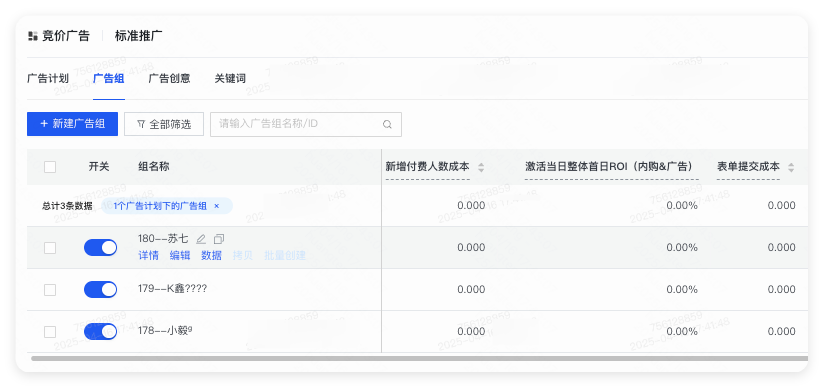Screen dimensions: 823x387
Task: Switch to the 广告创意 tab
Action: [x=169, y=79]
